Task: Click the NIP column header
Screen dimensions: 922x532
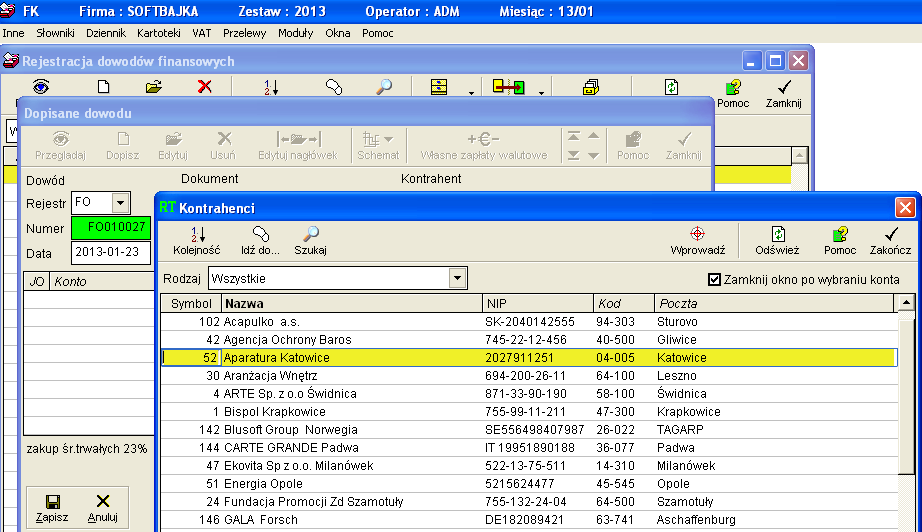Action: (537, 303)
